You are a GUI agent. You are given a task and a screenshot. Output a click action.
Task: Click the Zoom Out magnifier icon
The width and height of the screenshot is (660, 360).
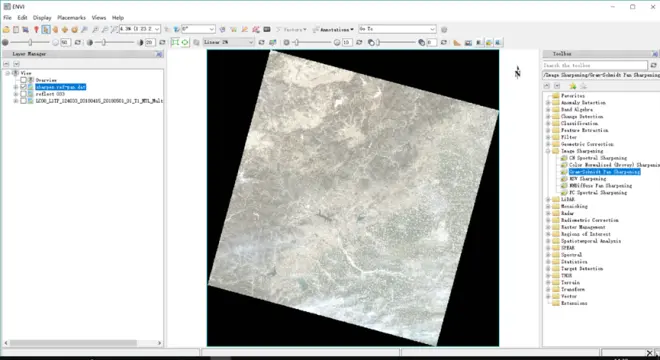(105, 29)
